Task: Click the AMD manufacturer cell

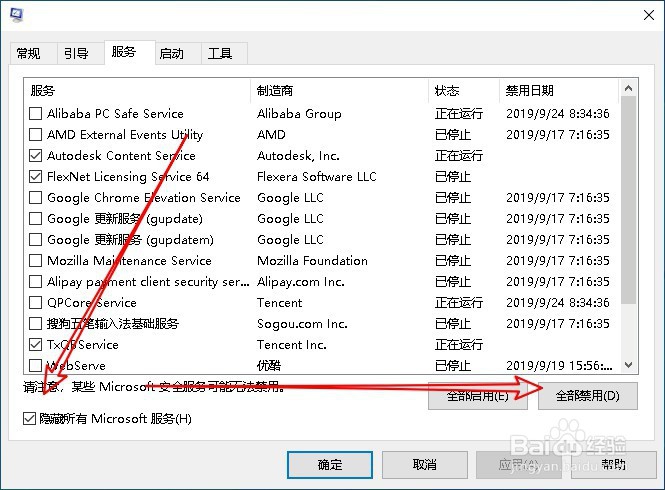Action: 271,134
